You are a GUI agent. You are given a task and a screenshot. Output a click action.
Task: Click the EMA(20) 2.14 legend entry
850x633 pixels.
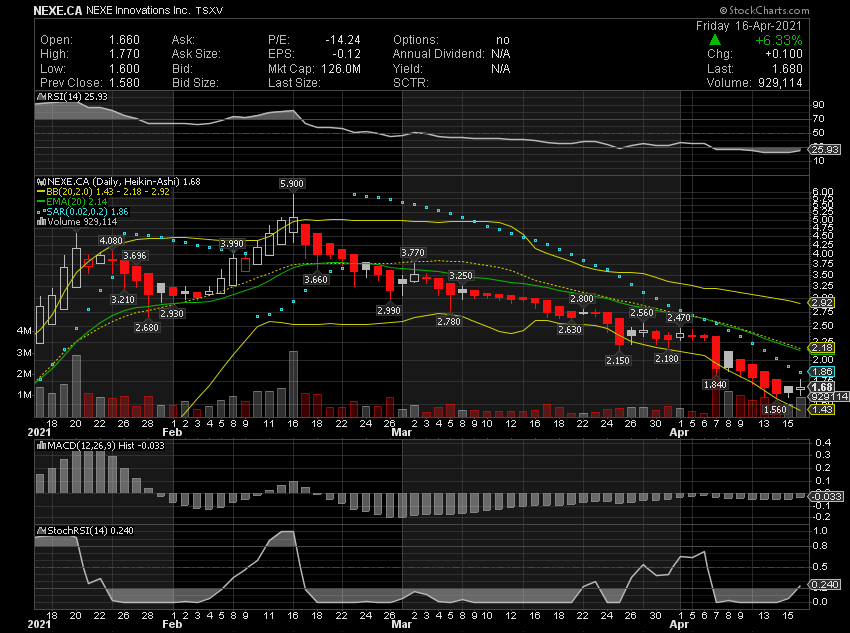76,202
